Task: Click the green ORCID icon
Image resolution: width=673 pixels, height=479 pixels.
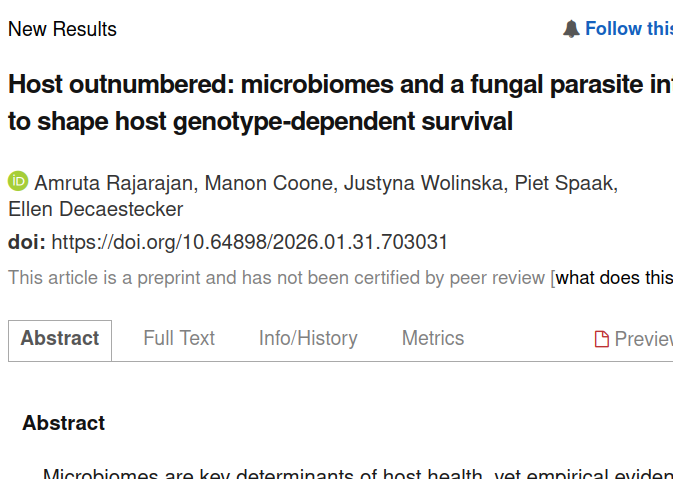Action: (18, 182)
